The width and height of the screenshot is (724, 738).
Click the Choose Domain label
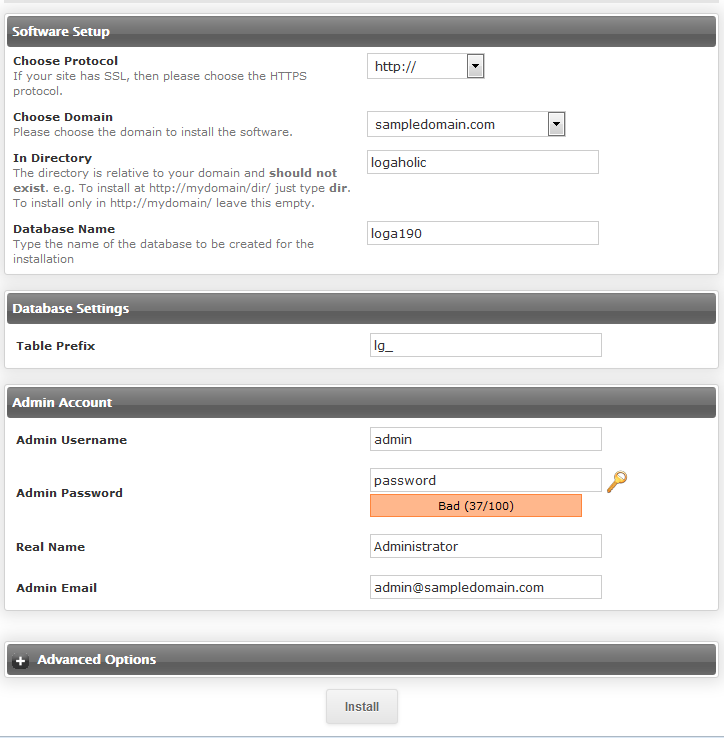click(x=63, y=117)
